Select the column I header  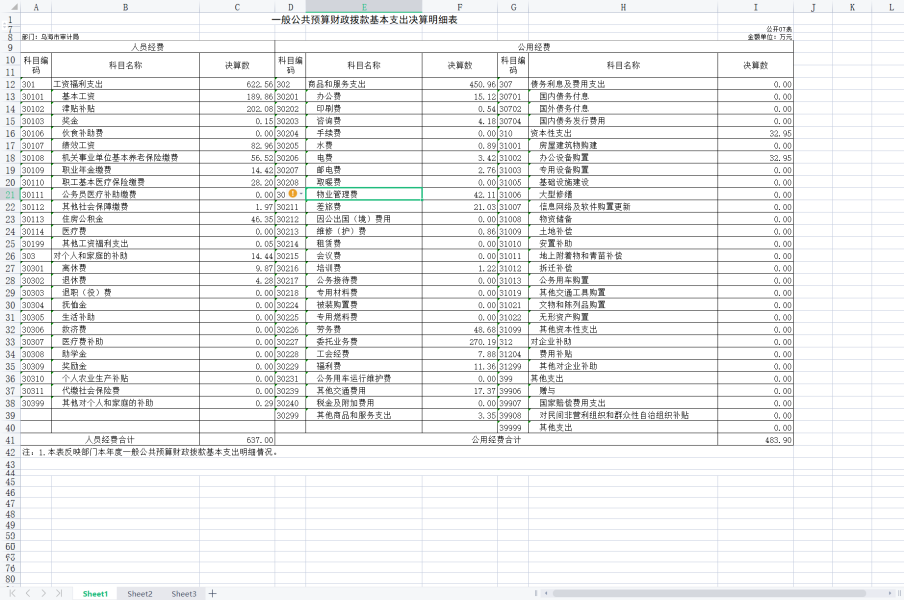point(755,7)
